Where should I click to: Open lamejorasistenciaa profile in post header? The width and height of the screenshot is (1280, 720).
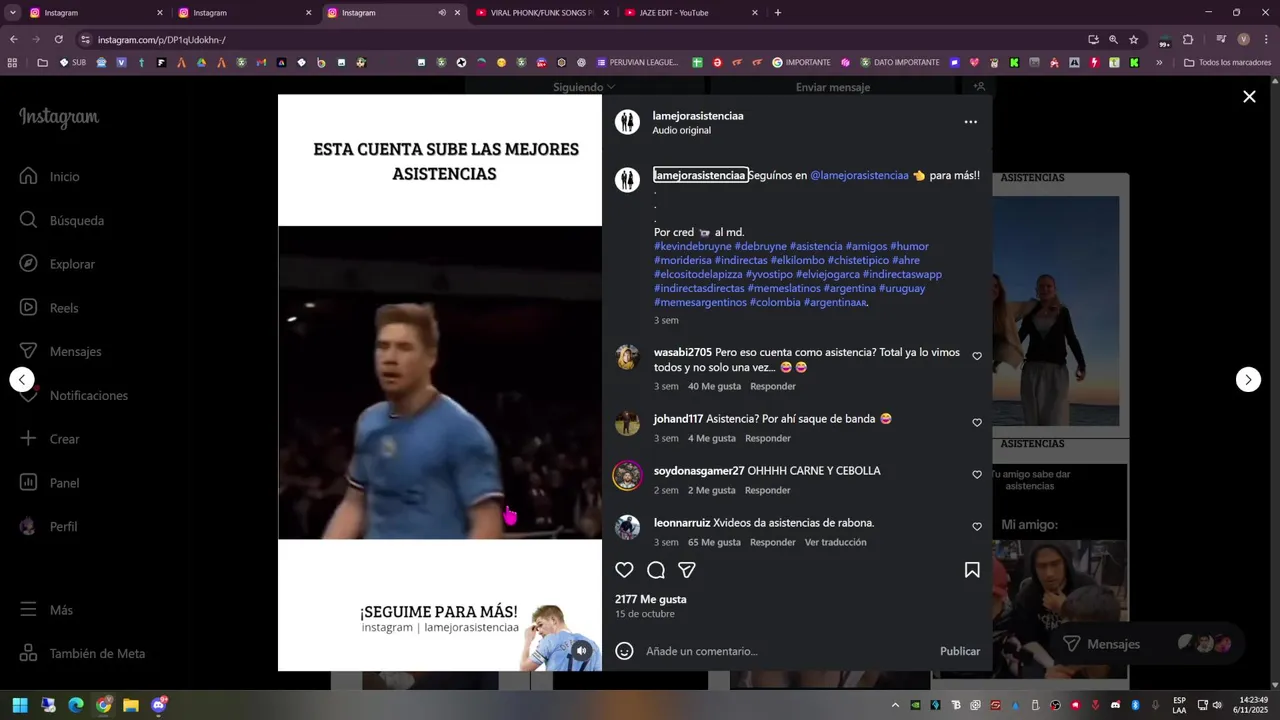[x=698, y=116]
